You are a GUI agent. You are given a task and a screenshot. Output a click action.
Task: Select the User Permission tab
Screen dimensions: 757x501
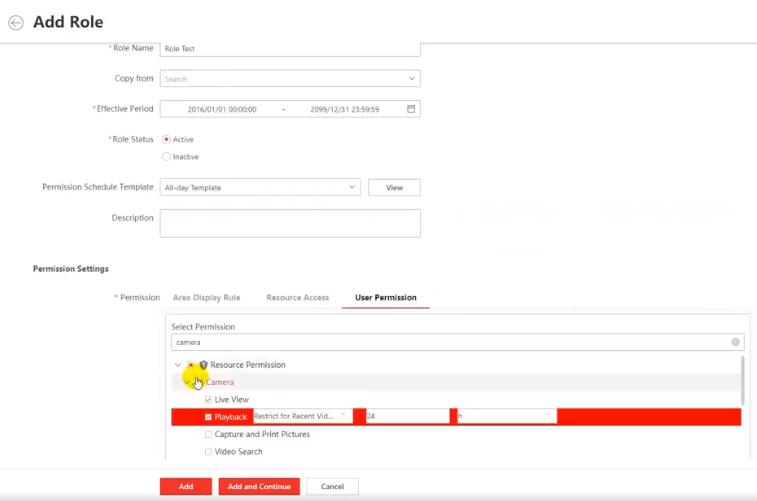[x=386, y=297]
